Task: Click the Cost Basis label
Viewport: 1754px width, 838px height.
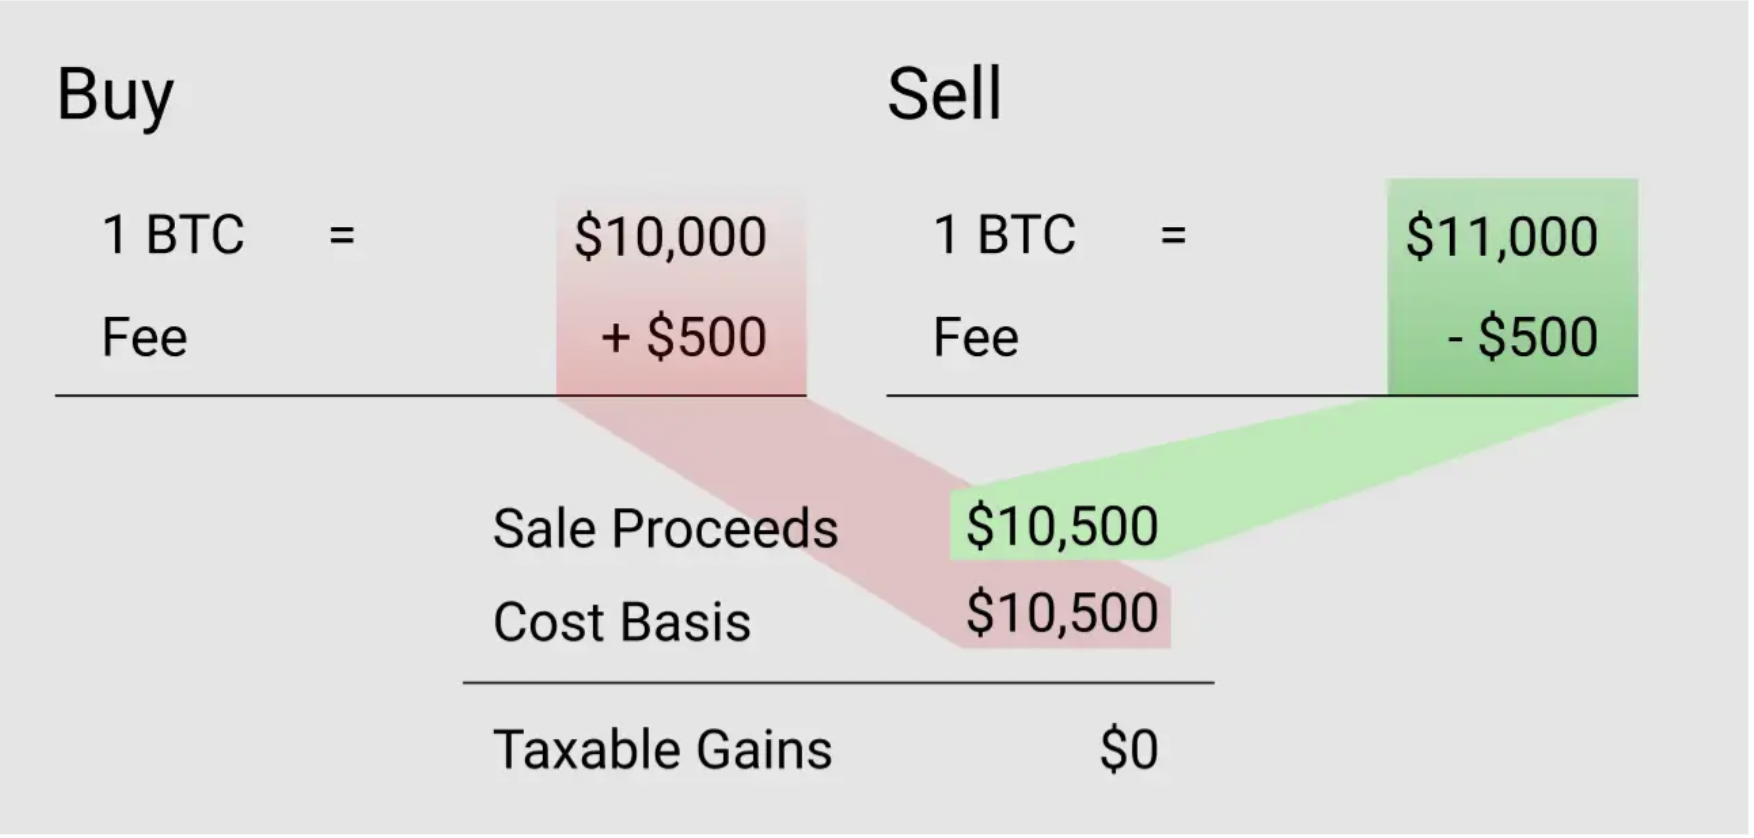Action: tap(621, 622)
